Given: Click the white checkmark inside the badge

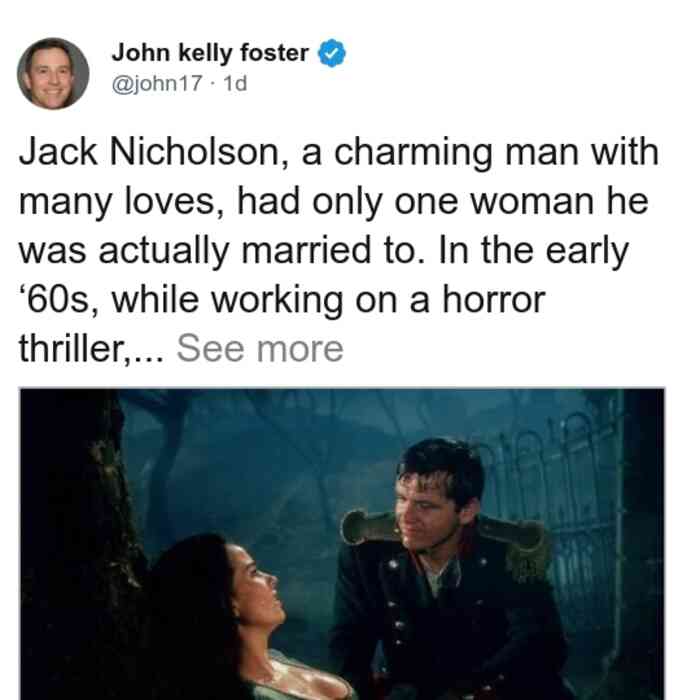Looking at the screenshot, I should coord(332,54).
